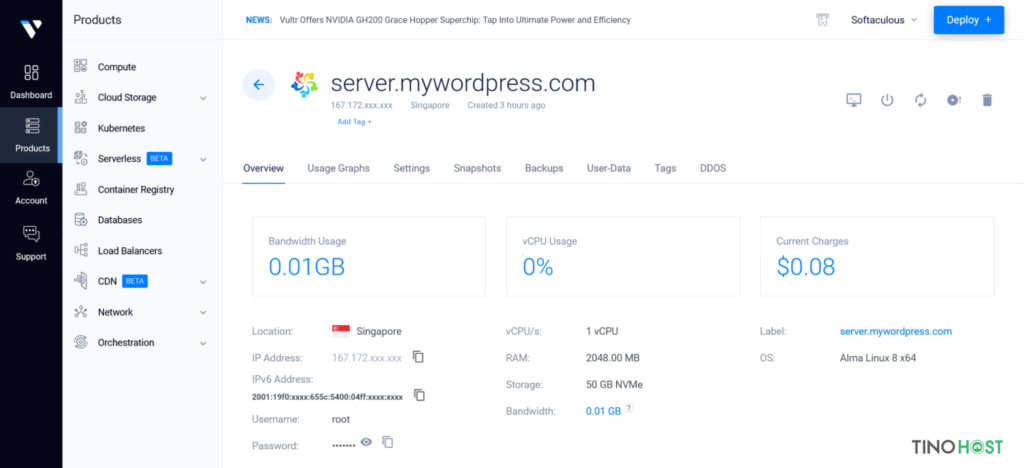Open the Softaculous account dropdown
Viewport: 1024px width, 468px height.
coord(884,20)
